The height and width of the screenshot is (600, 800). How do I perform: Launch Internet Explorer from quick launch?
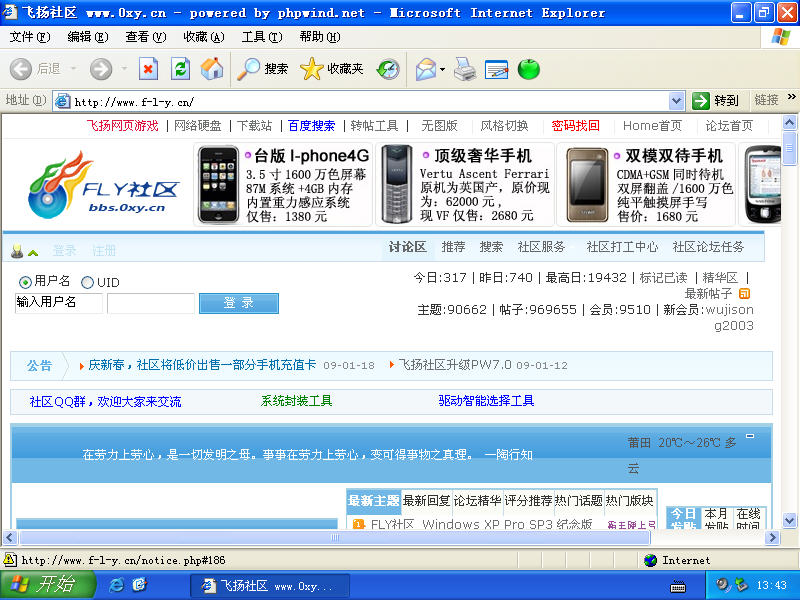116,585
